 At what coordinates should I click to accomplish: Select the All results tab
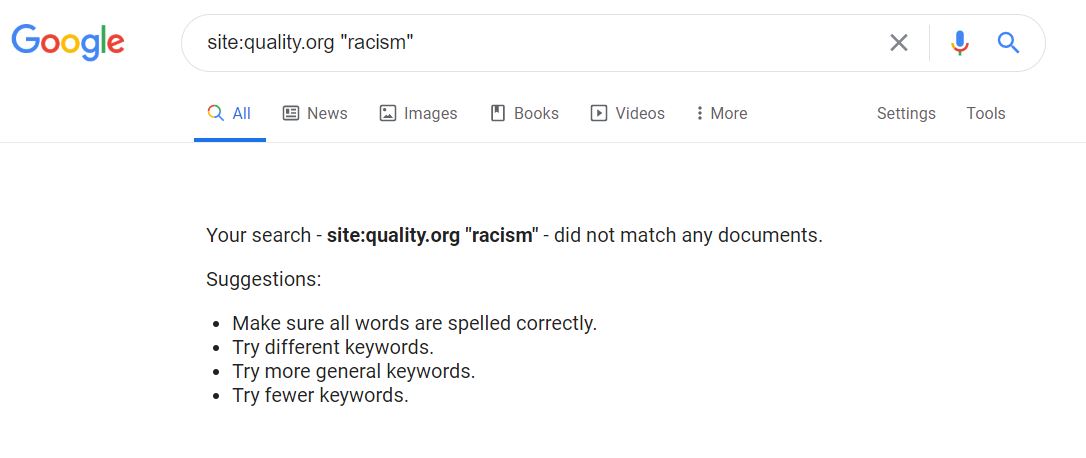coord(230,113)
